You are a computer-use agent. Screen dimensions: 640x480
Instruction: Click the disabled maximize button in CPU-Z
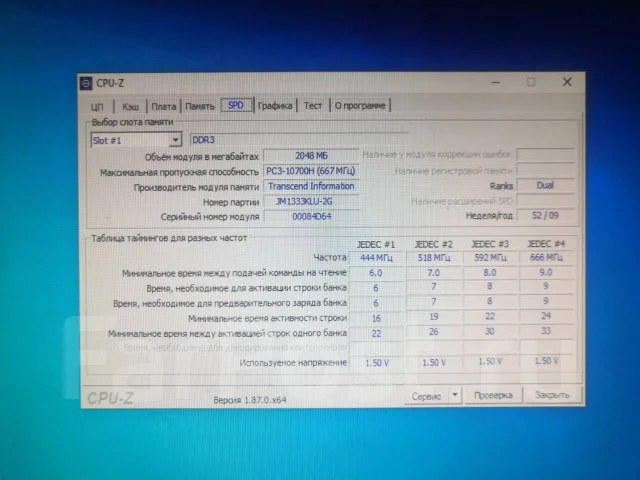(x=531, y=82)
